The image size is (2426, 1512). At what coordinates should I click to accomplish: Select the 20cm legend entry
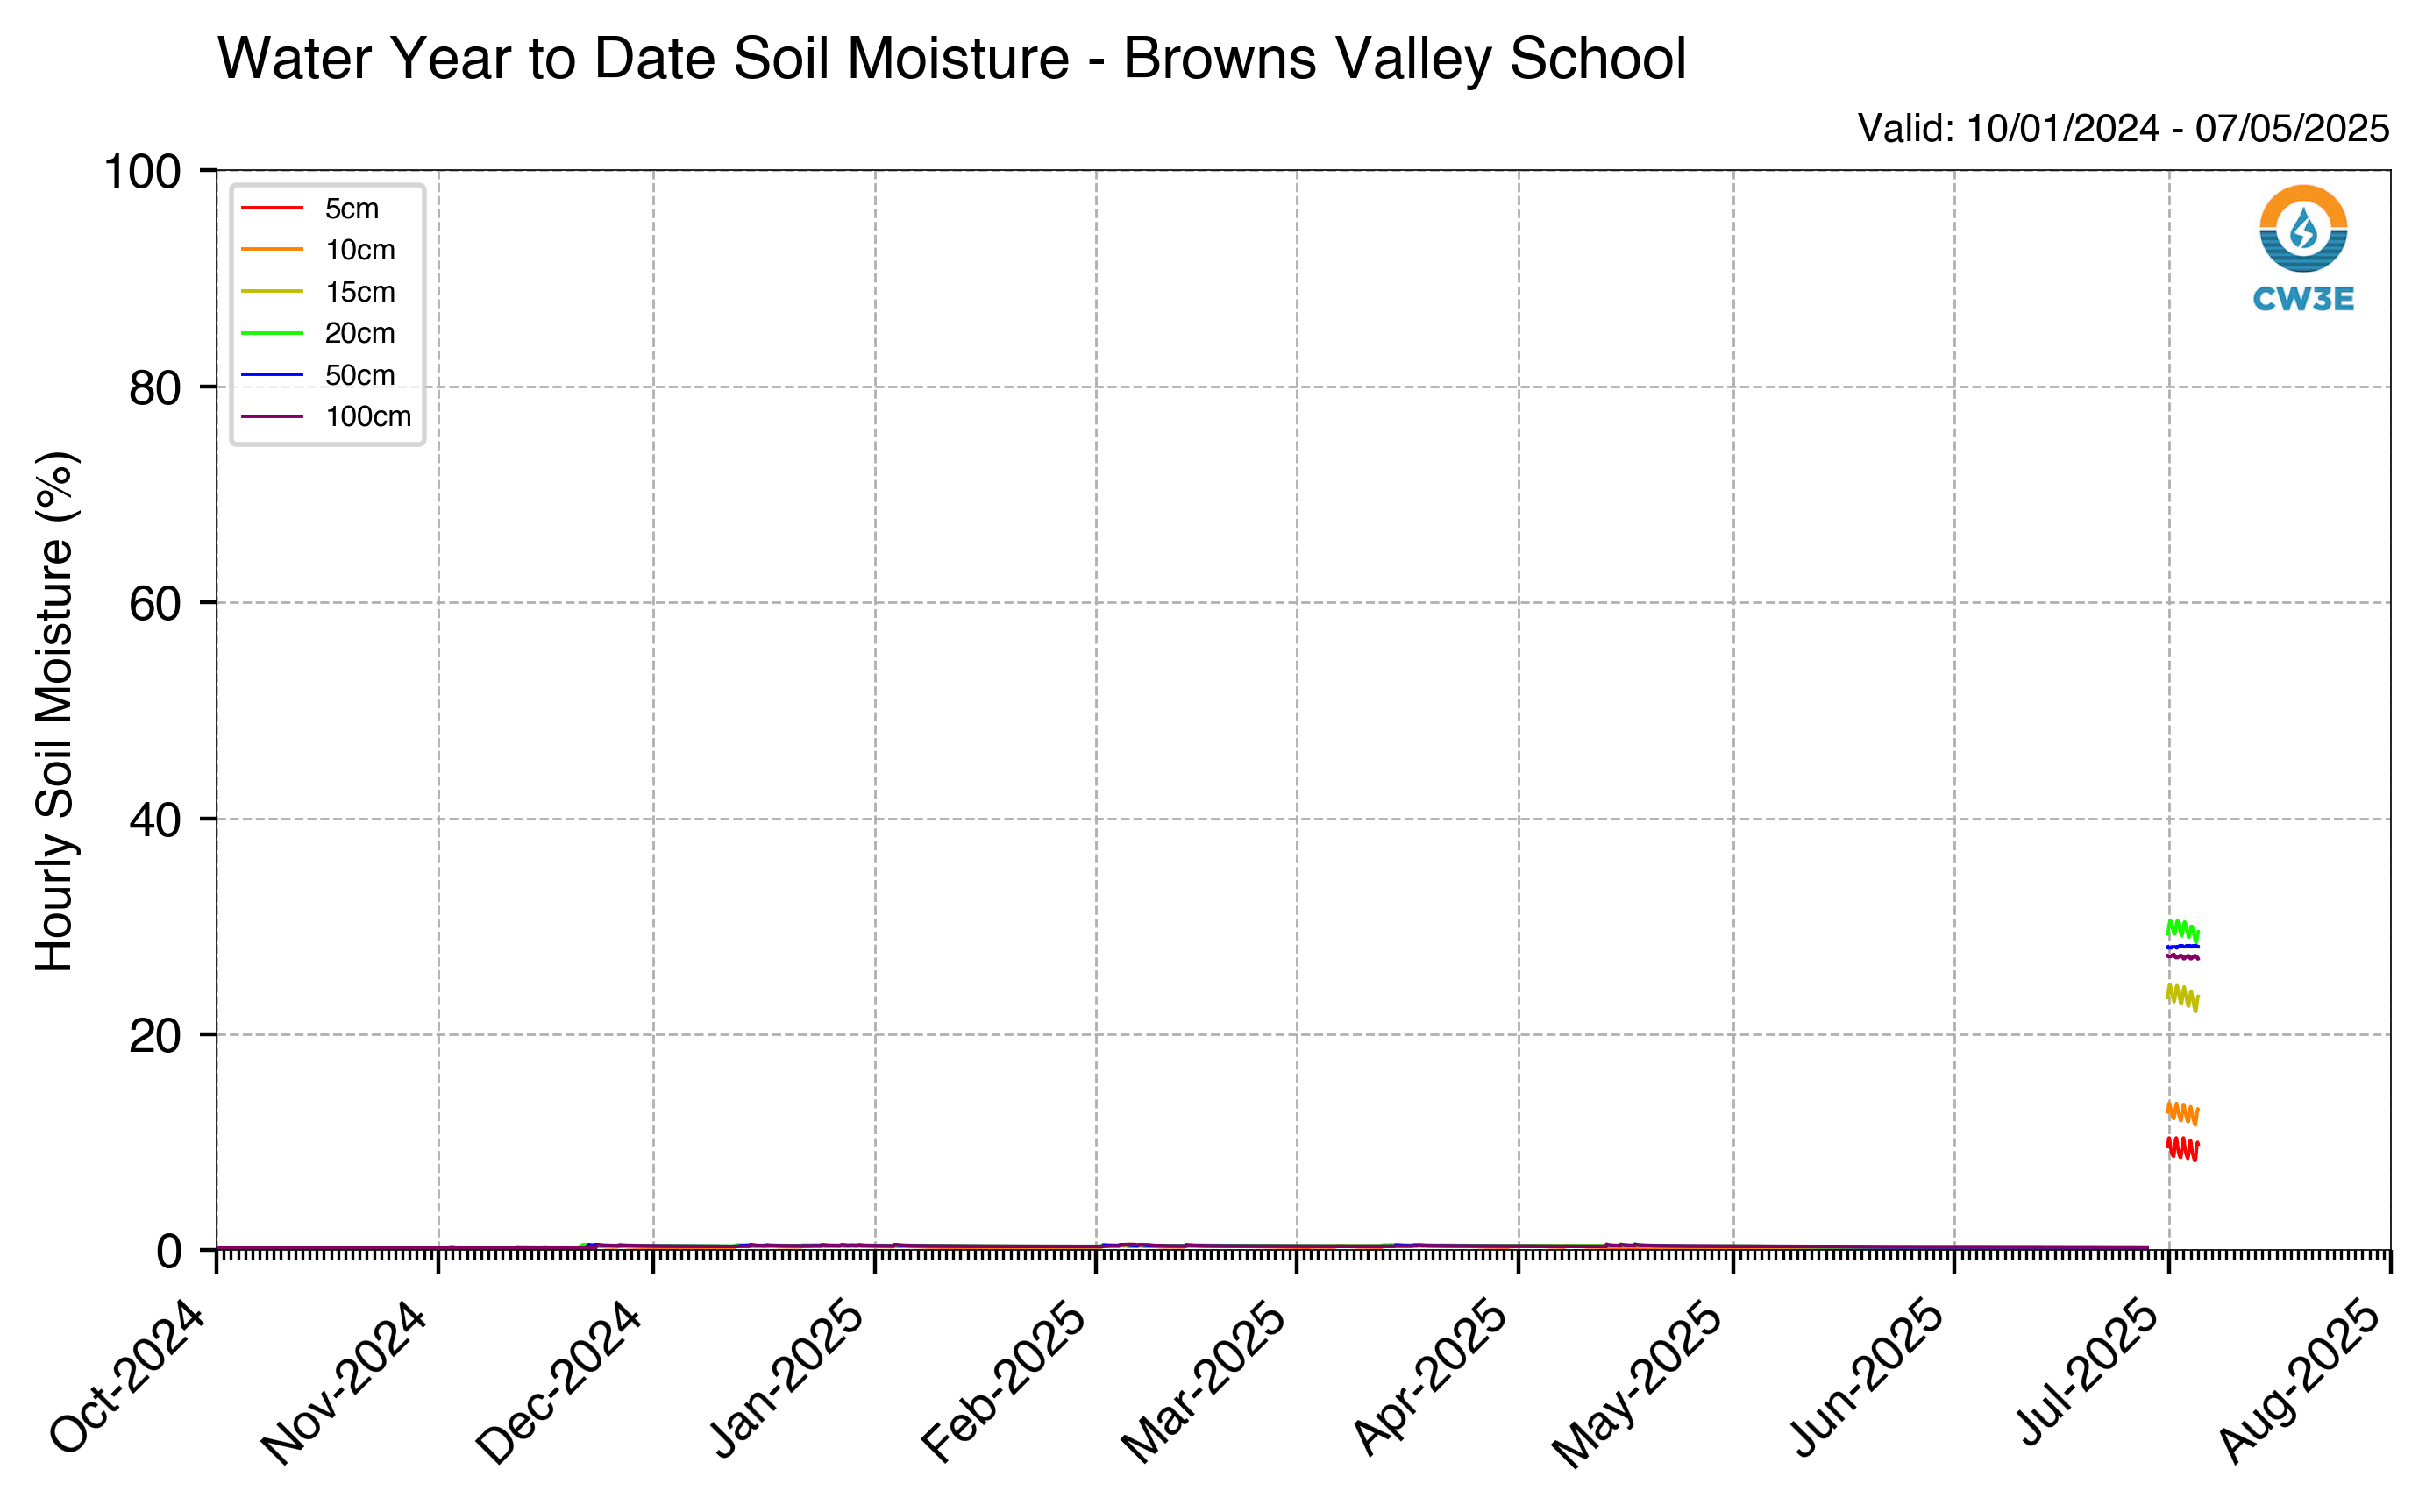click(x=318, y=333)
